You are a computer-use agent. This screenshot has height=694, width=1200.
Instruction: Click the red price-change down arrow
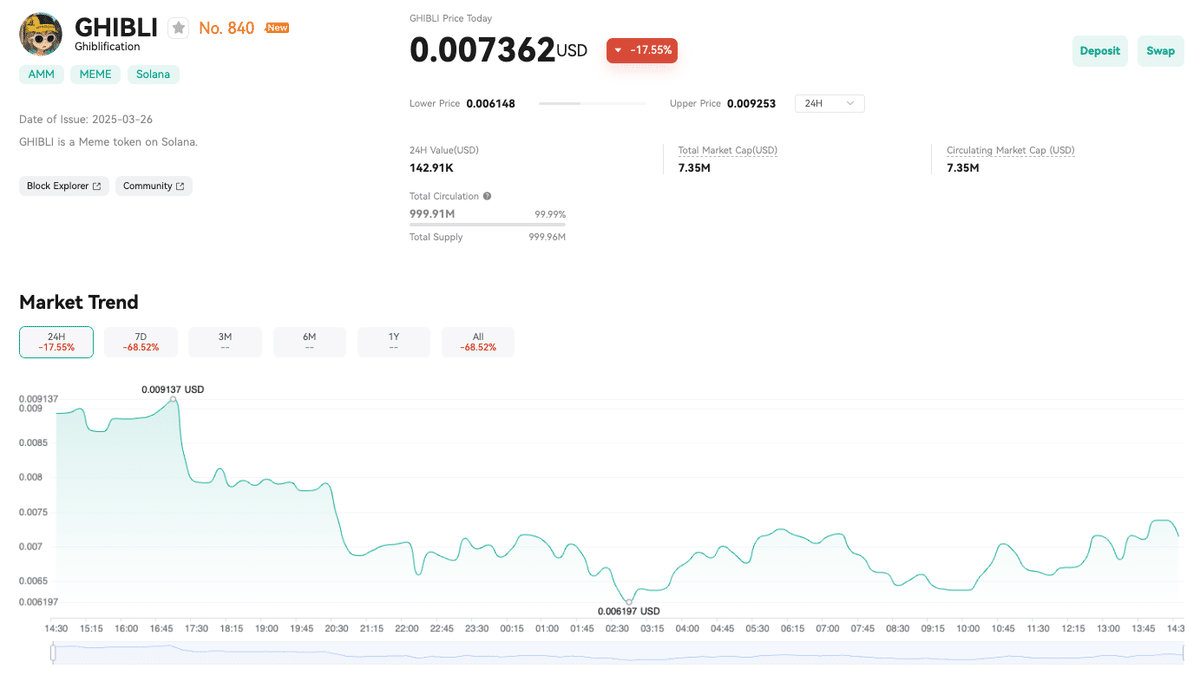tap(619, 50)
